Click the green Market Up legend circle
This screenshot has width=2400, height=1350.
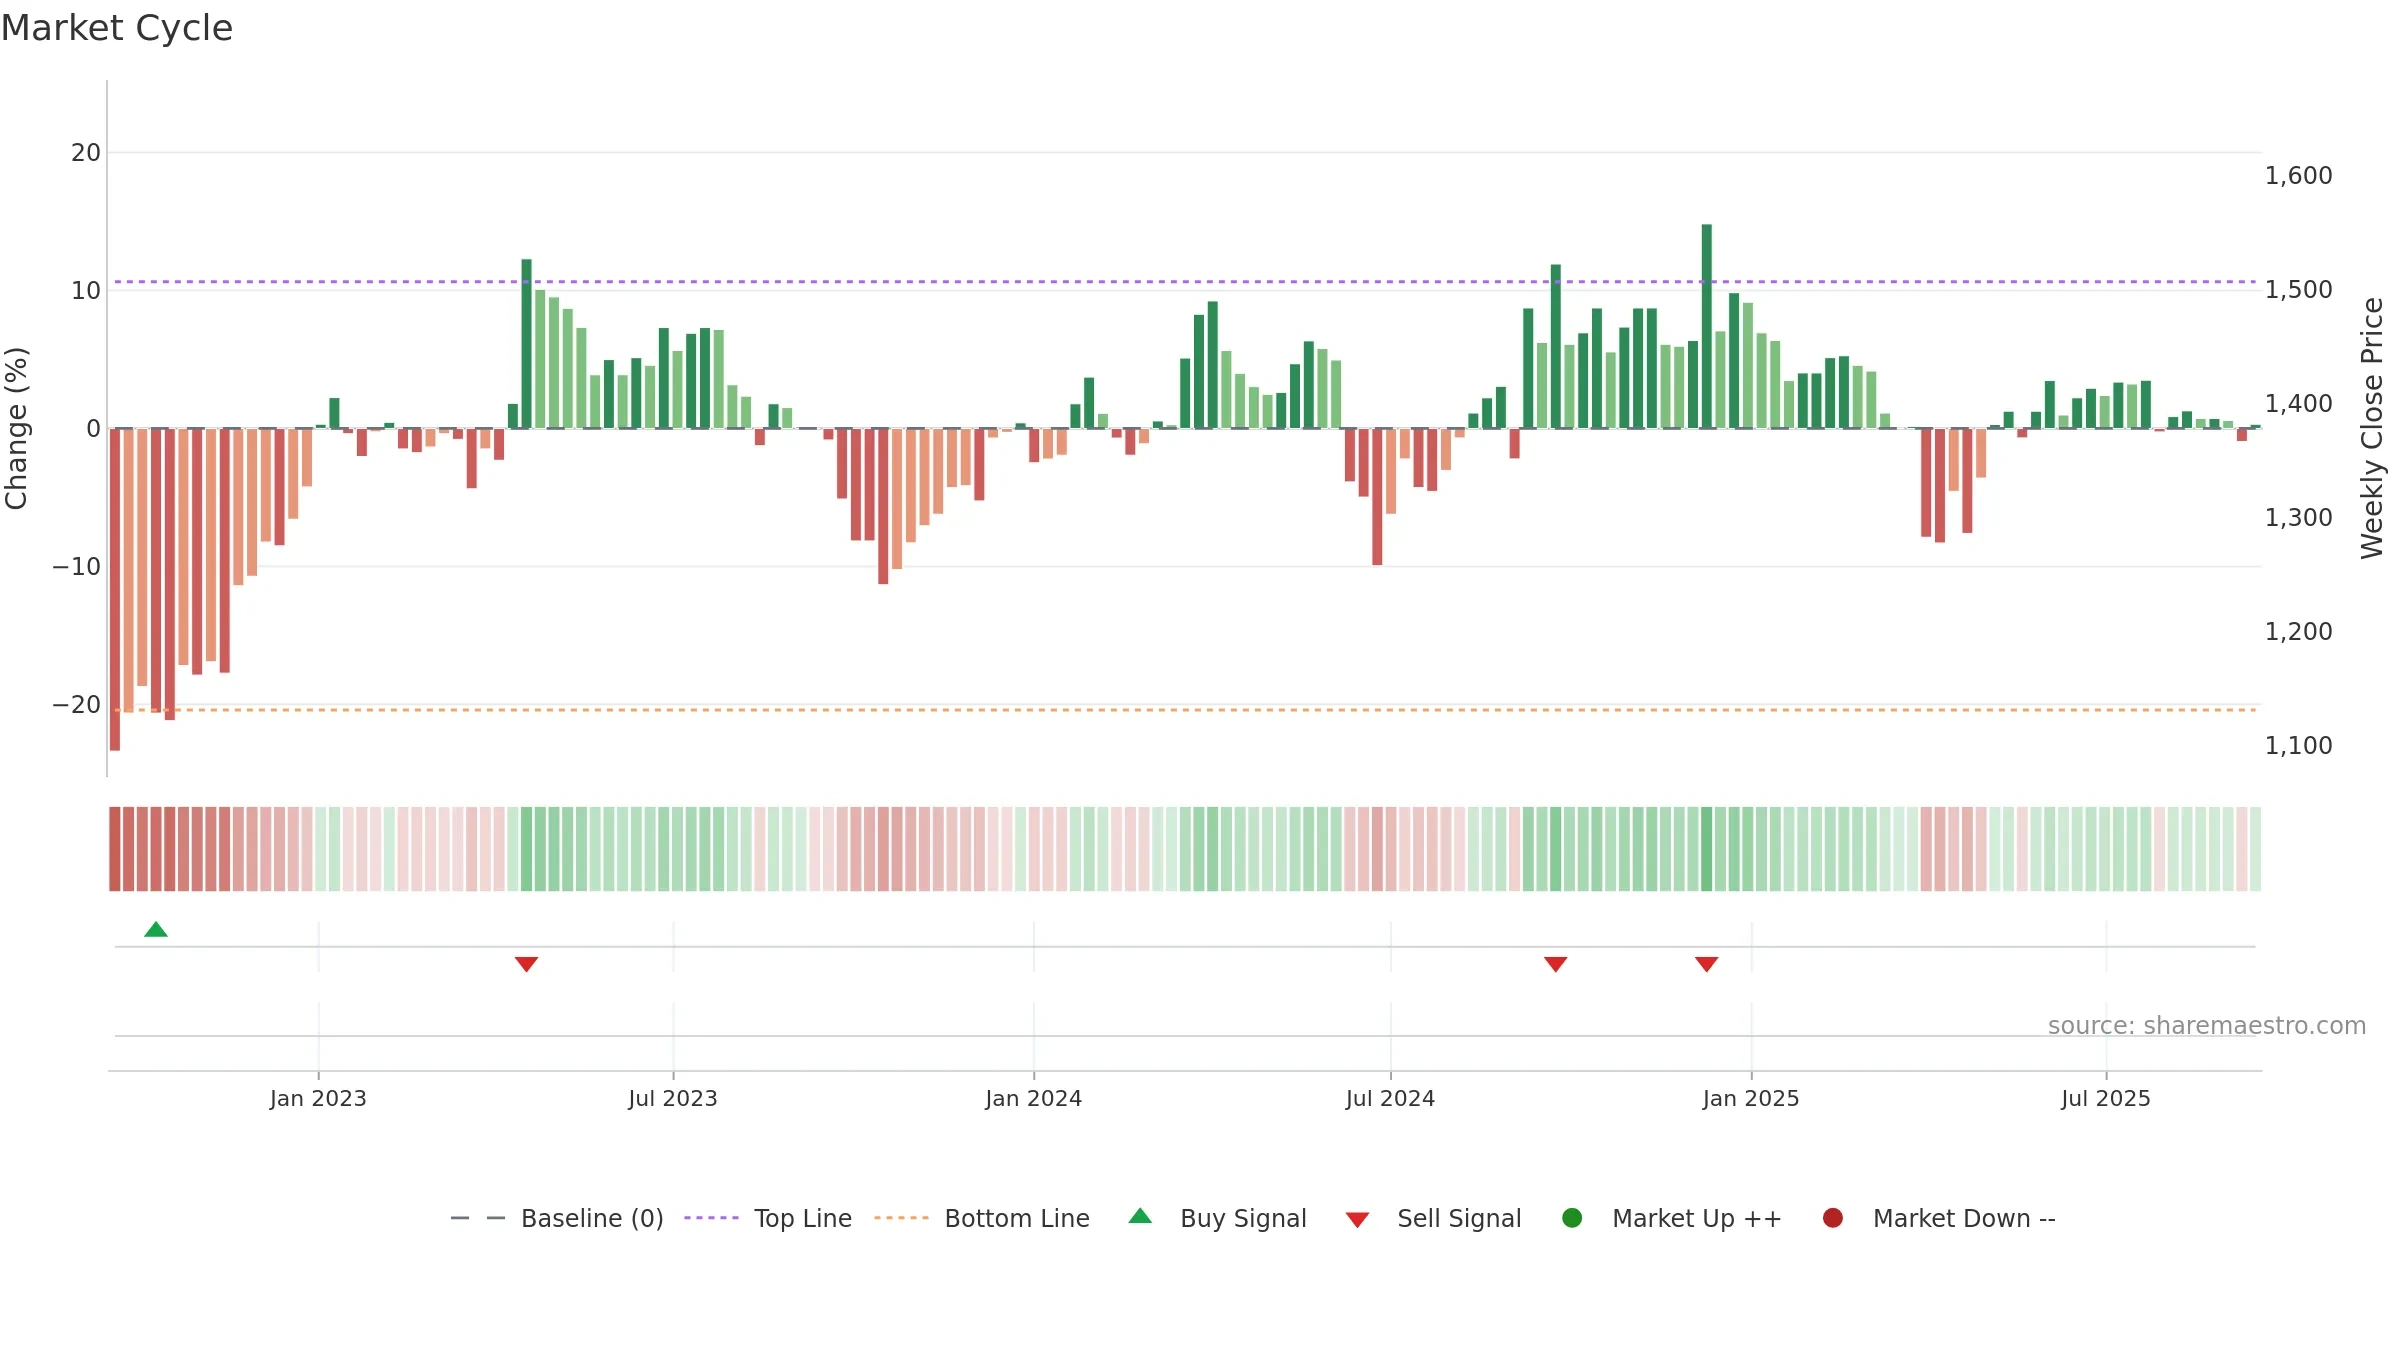1572,1218
